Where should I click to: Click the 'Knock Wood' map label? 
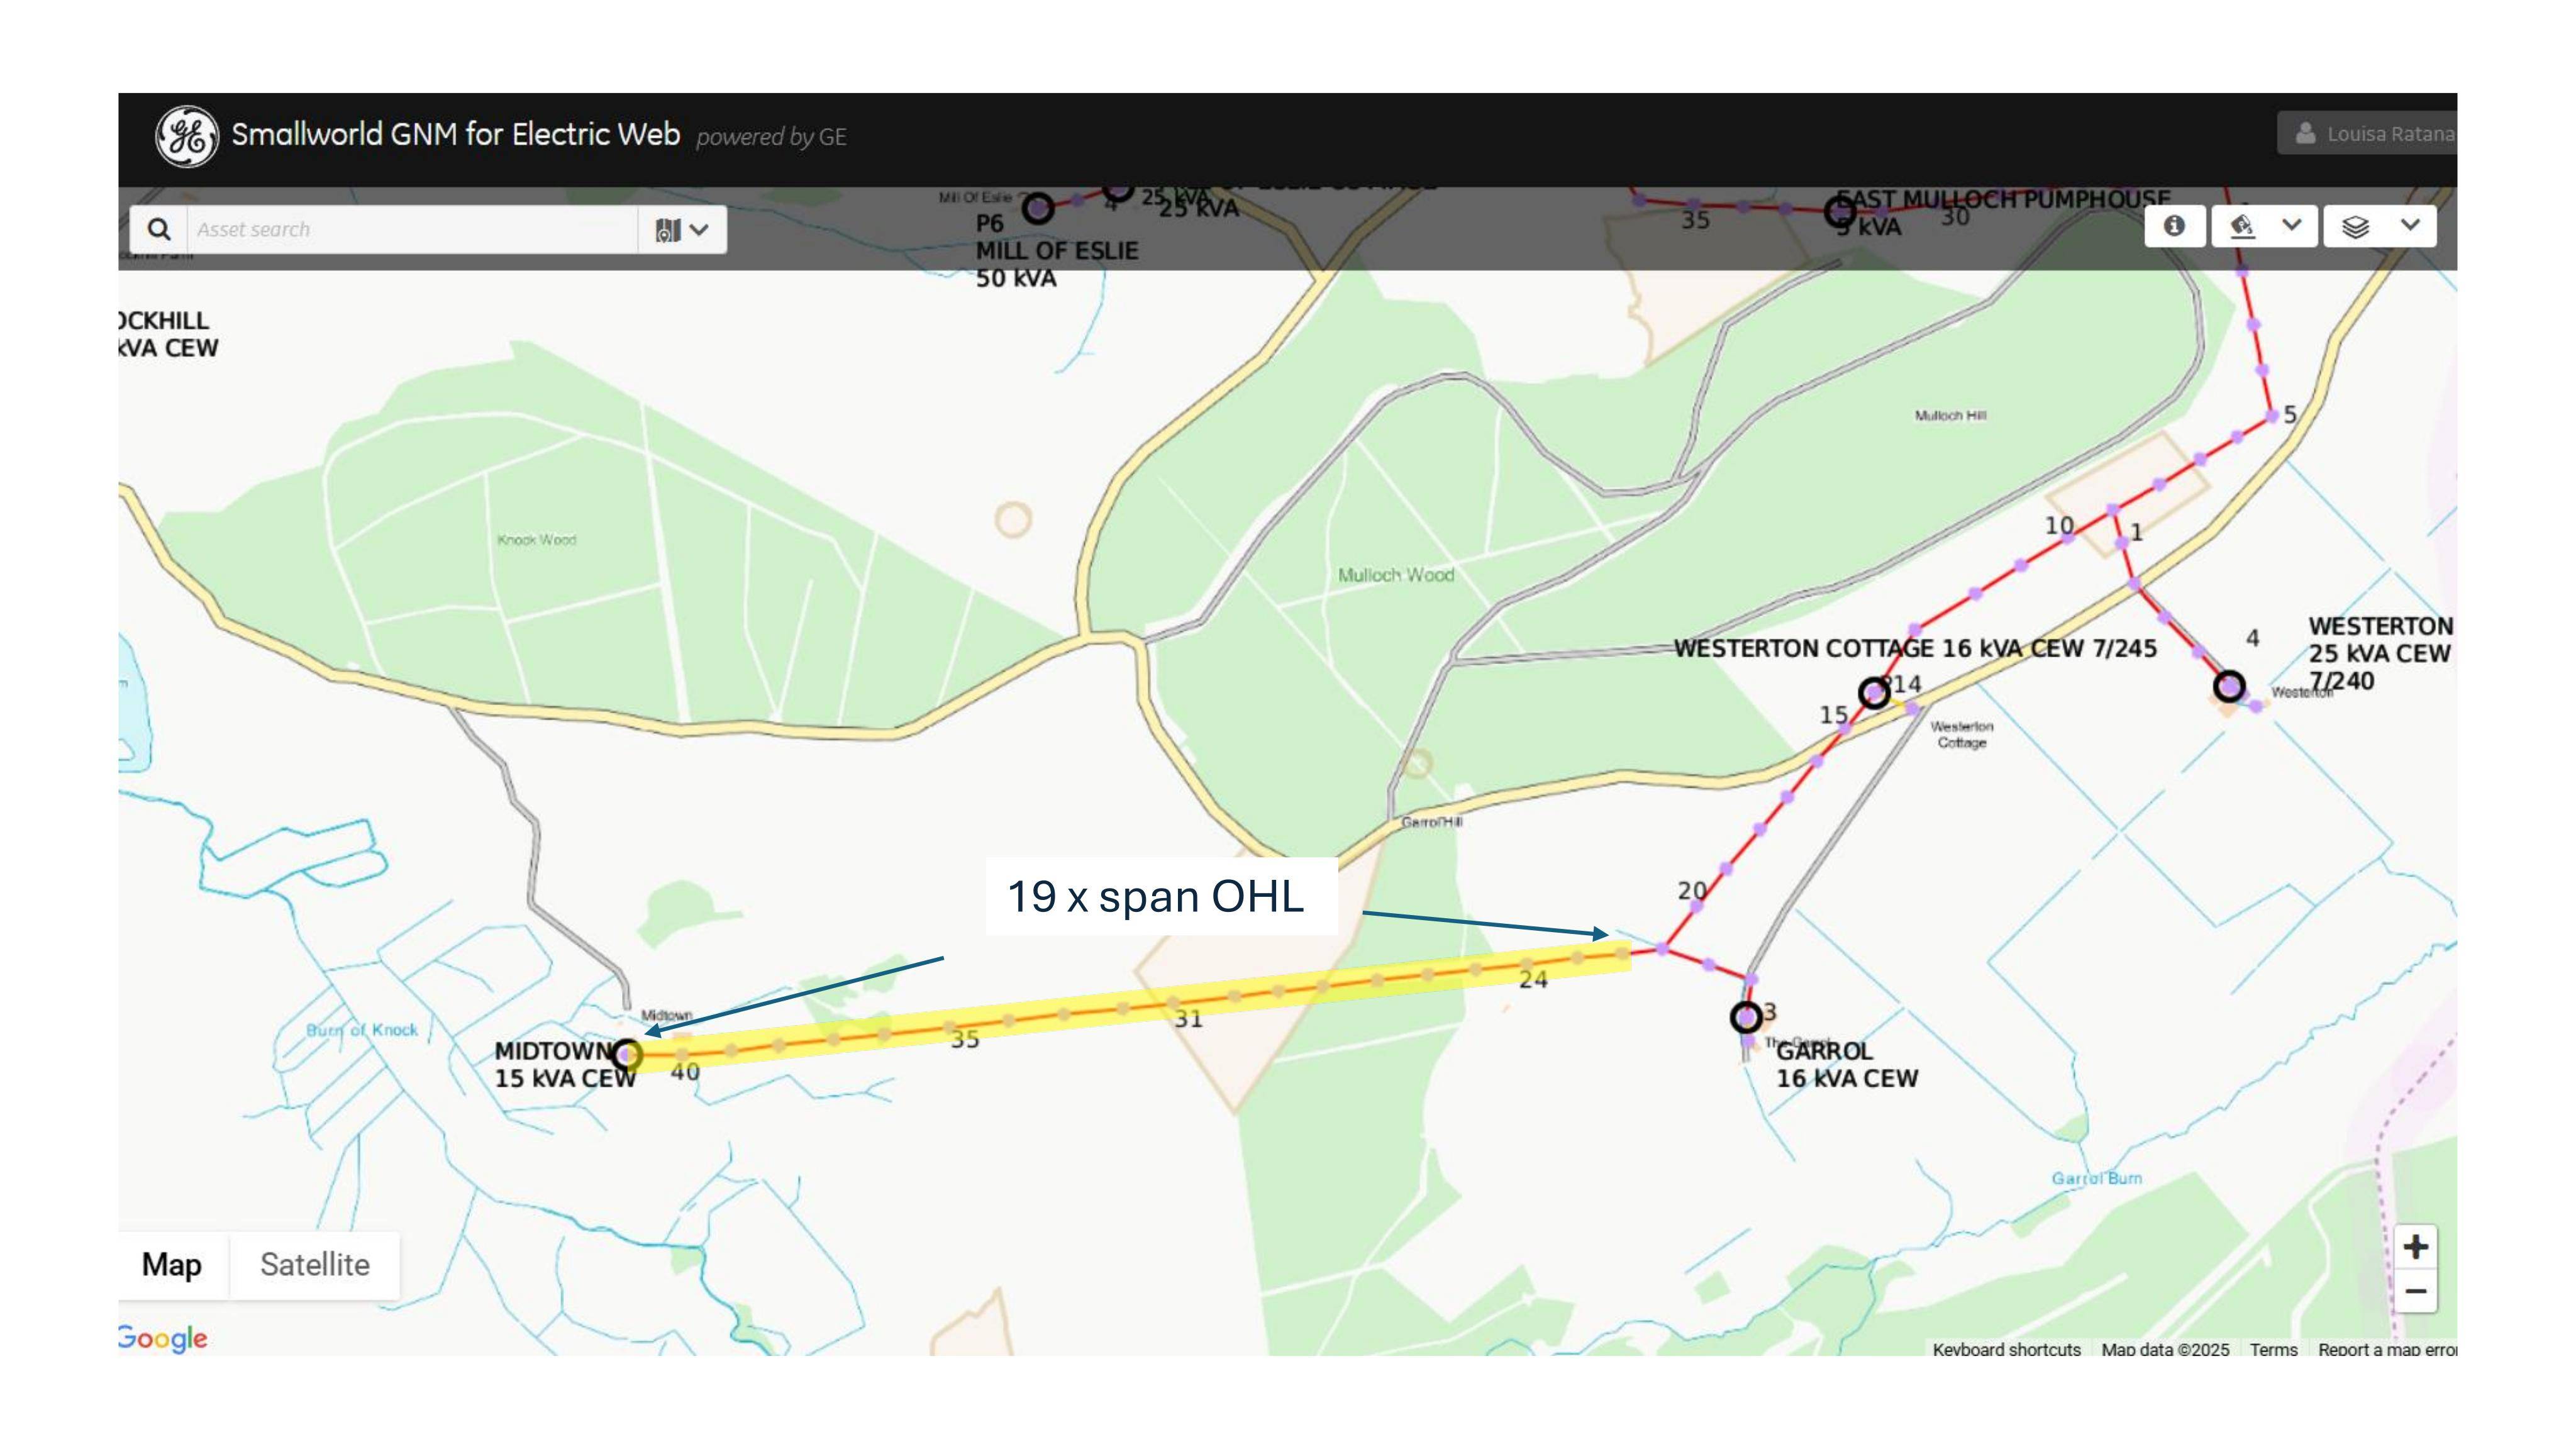point(537,540)
